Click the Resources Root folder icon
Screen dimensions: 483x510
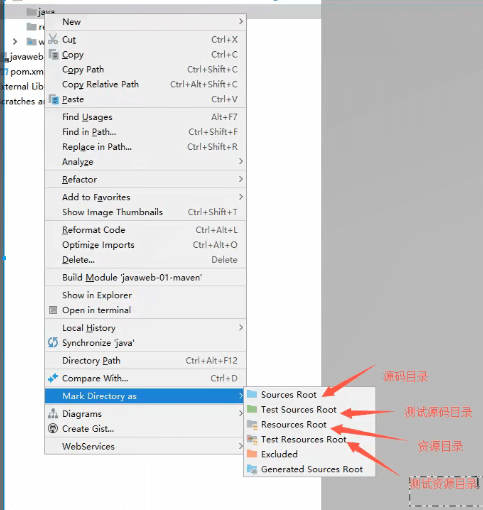[252, 424]
